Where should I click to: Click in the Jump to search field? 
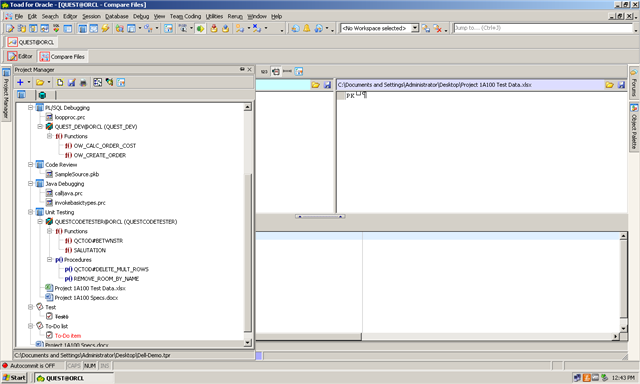point(543,28)
